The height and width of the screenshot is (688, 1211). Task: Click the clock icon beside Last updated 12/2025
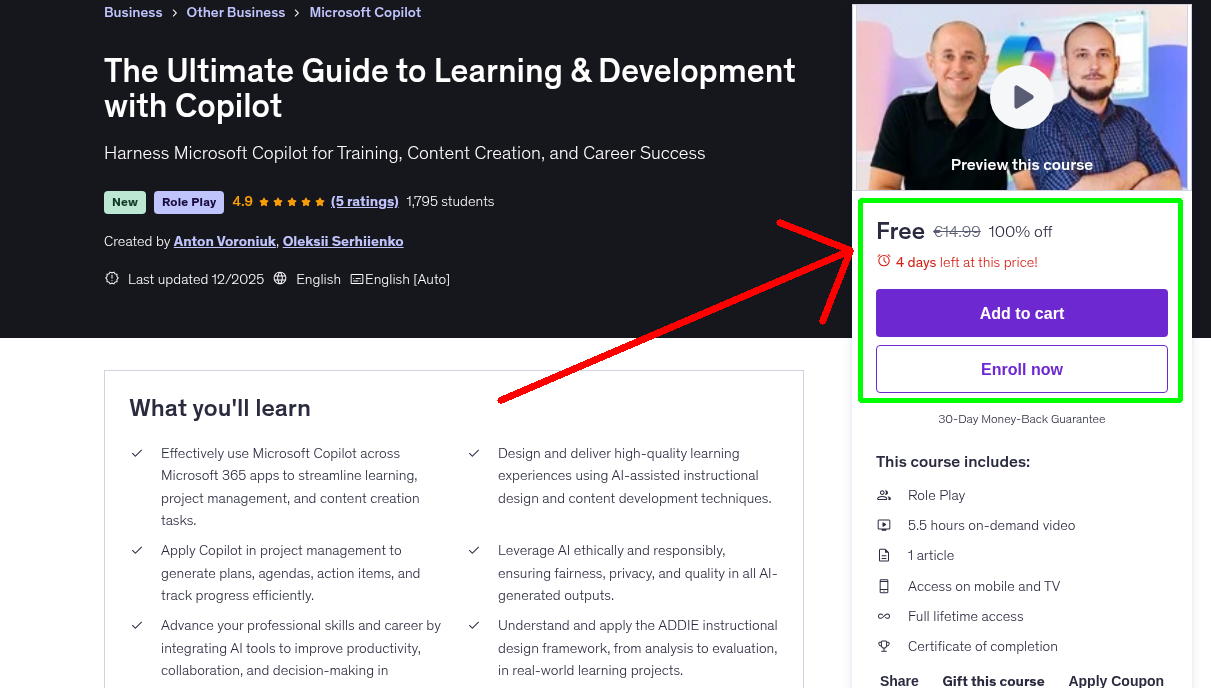pos(111,278)
